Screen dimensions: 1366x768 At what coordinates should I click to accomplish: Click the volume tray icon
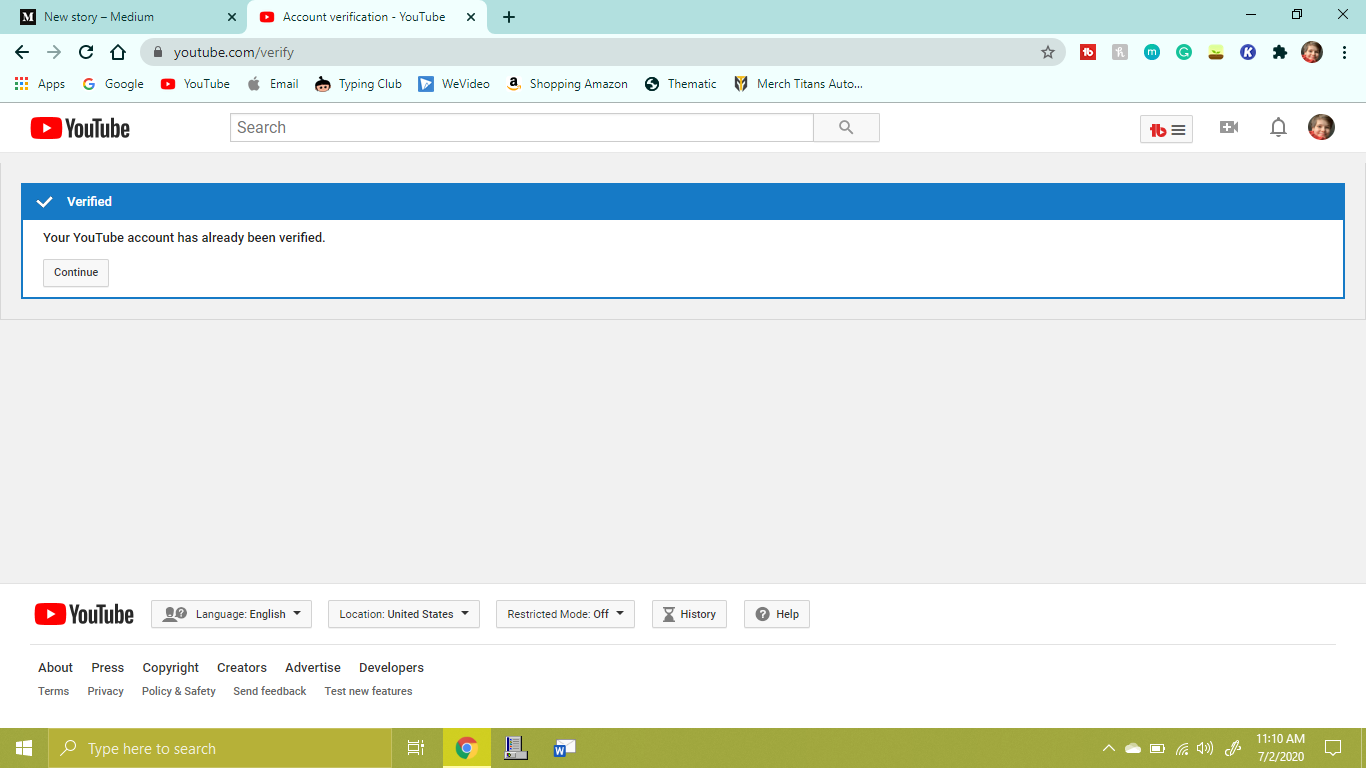click(1205, 748)
